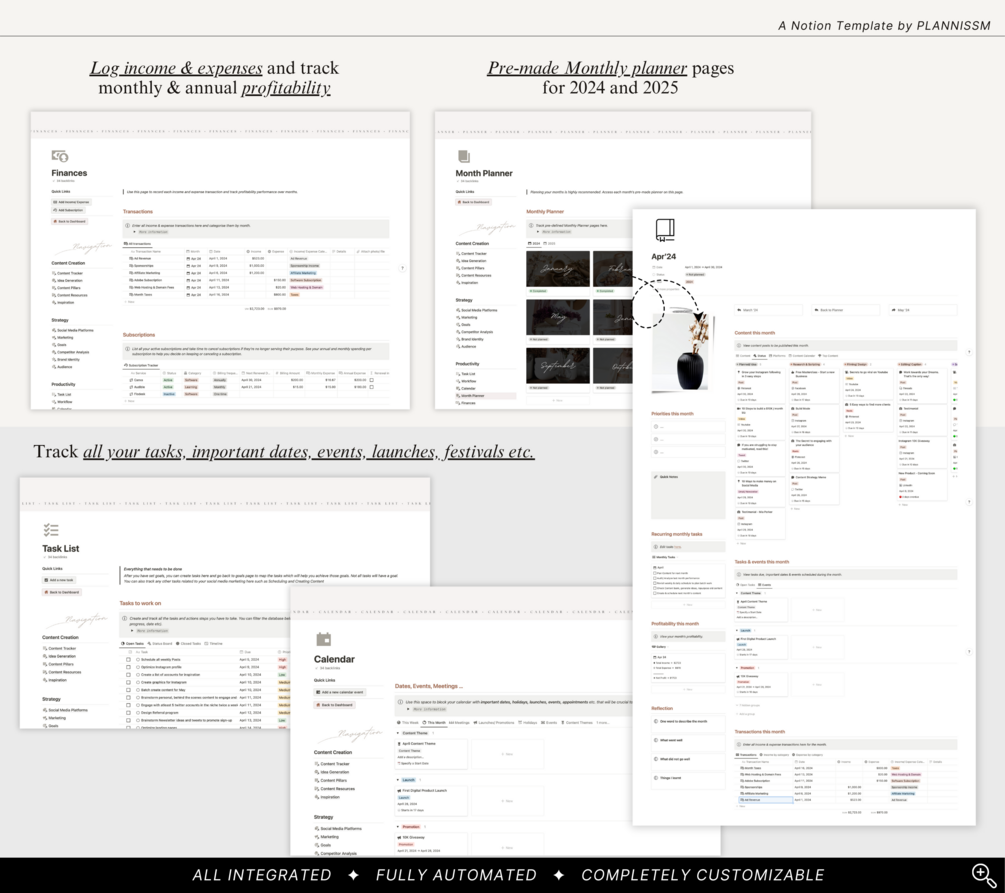Click the info icon in Tasks to work on callout
The image size is (1005, 893).
pyautogui.click(x=124, y=619)
